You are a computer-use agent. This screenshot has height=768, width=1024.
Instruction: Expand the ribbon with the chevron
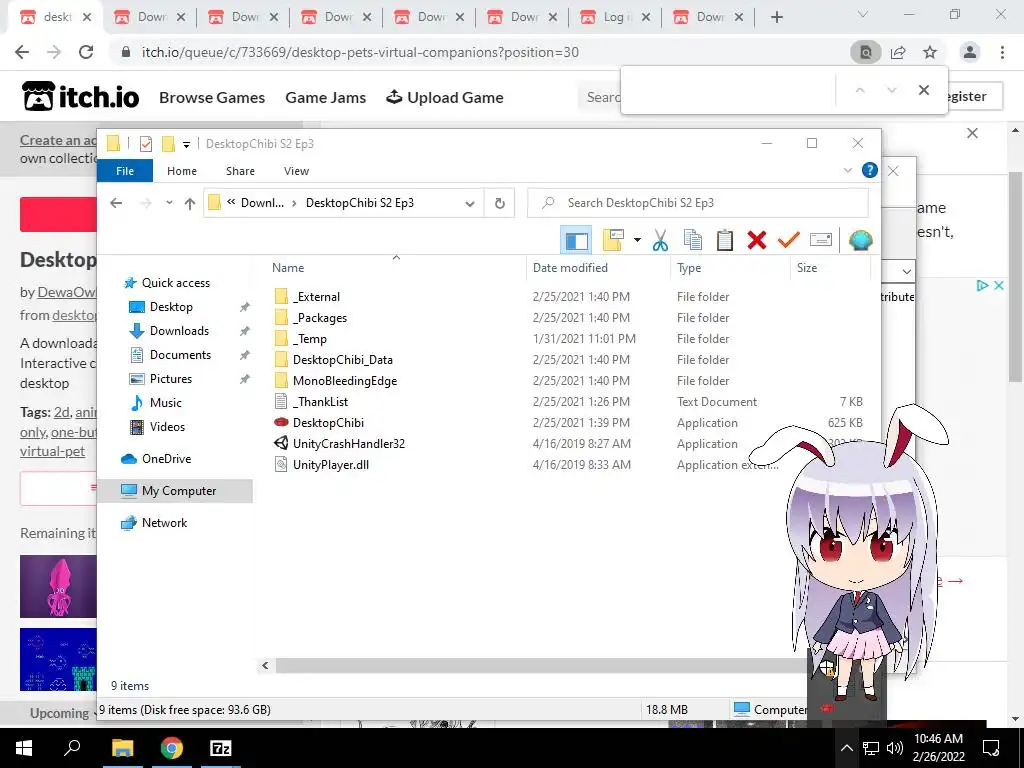point(848,170)
